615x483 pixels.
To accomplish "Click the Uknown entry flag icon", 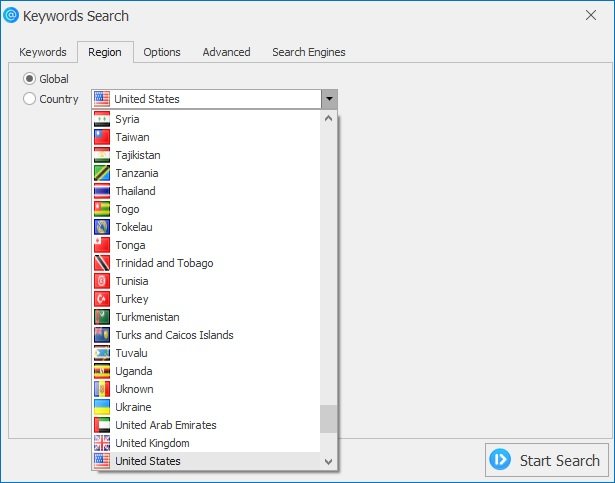I will 102,389.
